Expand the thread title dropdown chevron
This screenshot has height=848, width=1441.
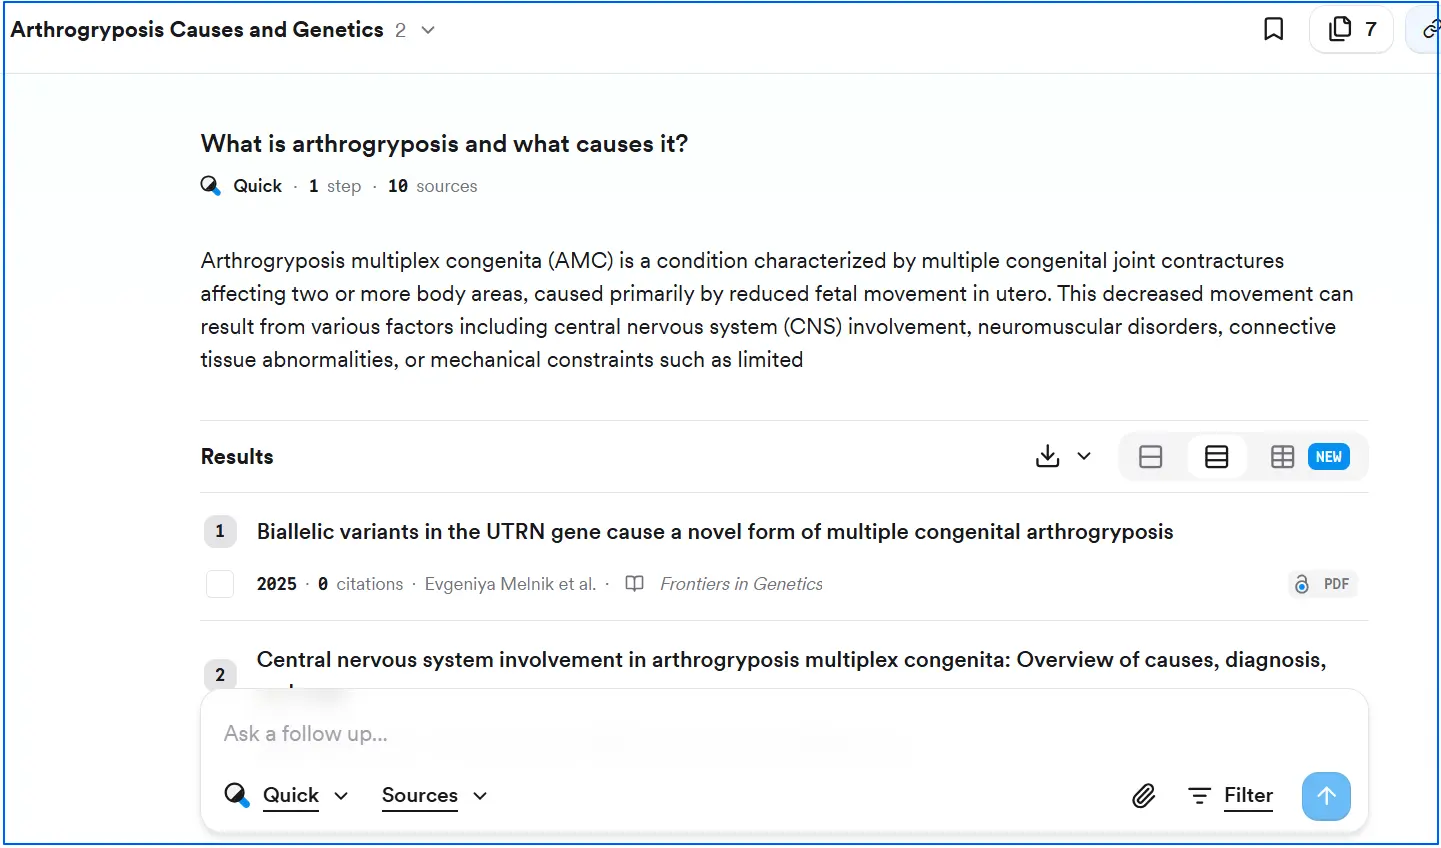click(428, 30)
